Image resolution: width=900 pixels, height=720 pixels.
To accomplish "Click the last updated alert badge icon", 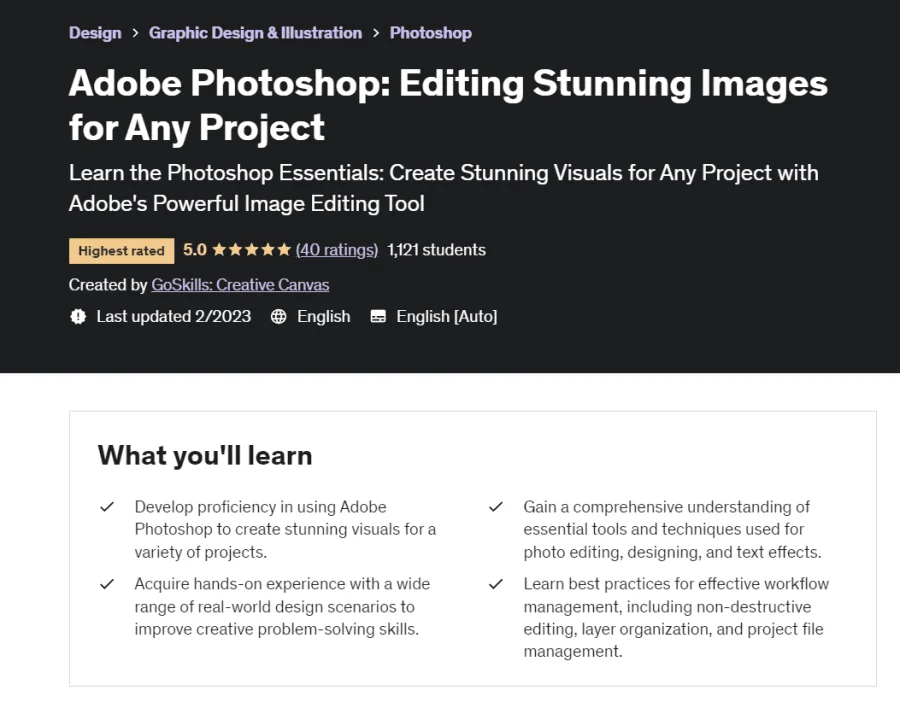I will tap(78, 316).
